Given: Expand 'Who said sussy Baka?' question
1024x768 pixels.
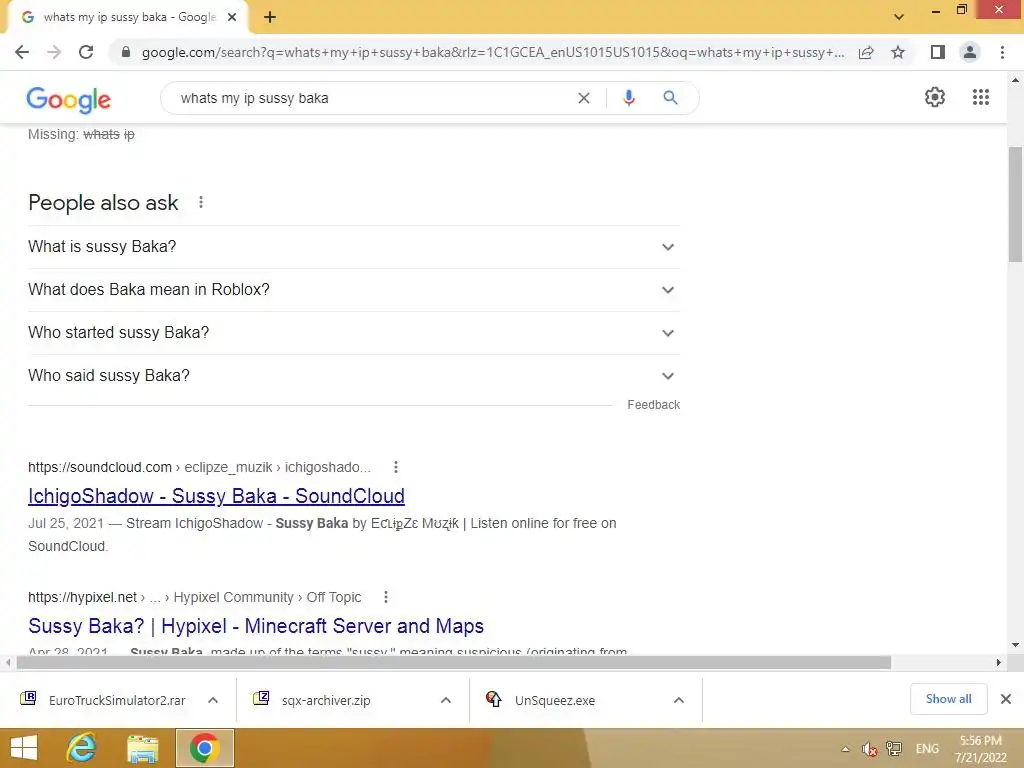Looking at the screenshot, I should [354, 376].
